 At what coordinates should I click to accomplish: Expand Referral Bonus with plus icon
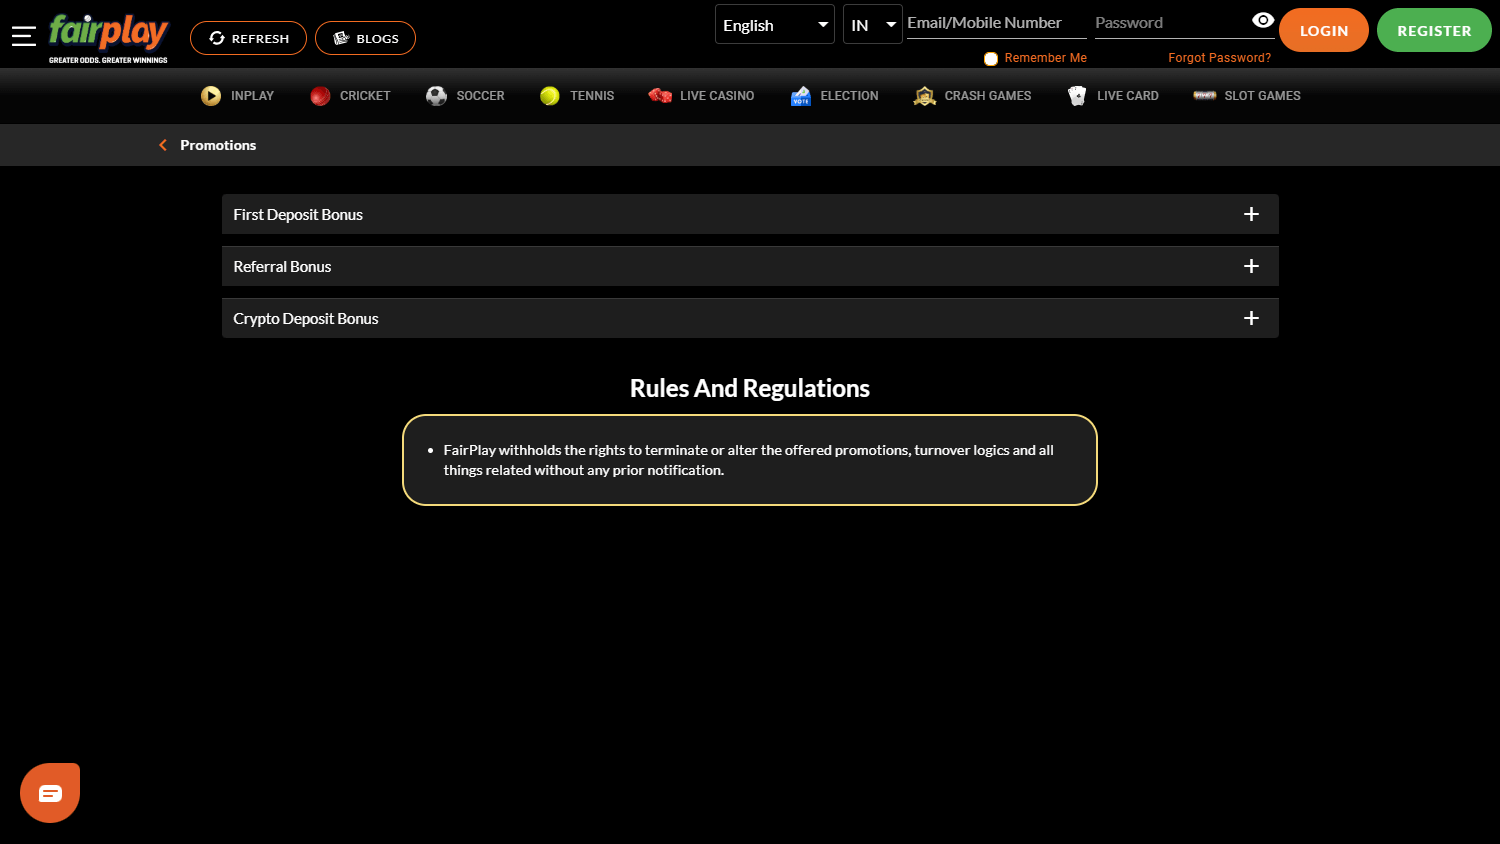click(1251, 266)
